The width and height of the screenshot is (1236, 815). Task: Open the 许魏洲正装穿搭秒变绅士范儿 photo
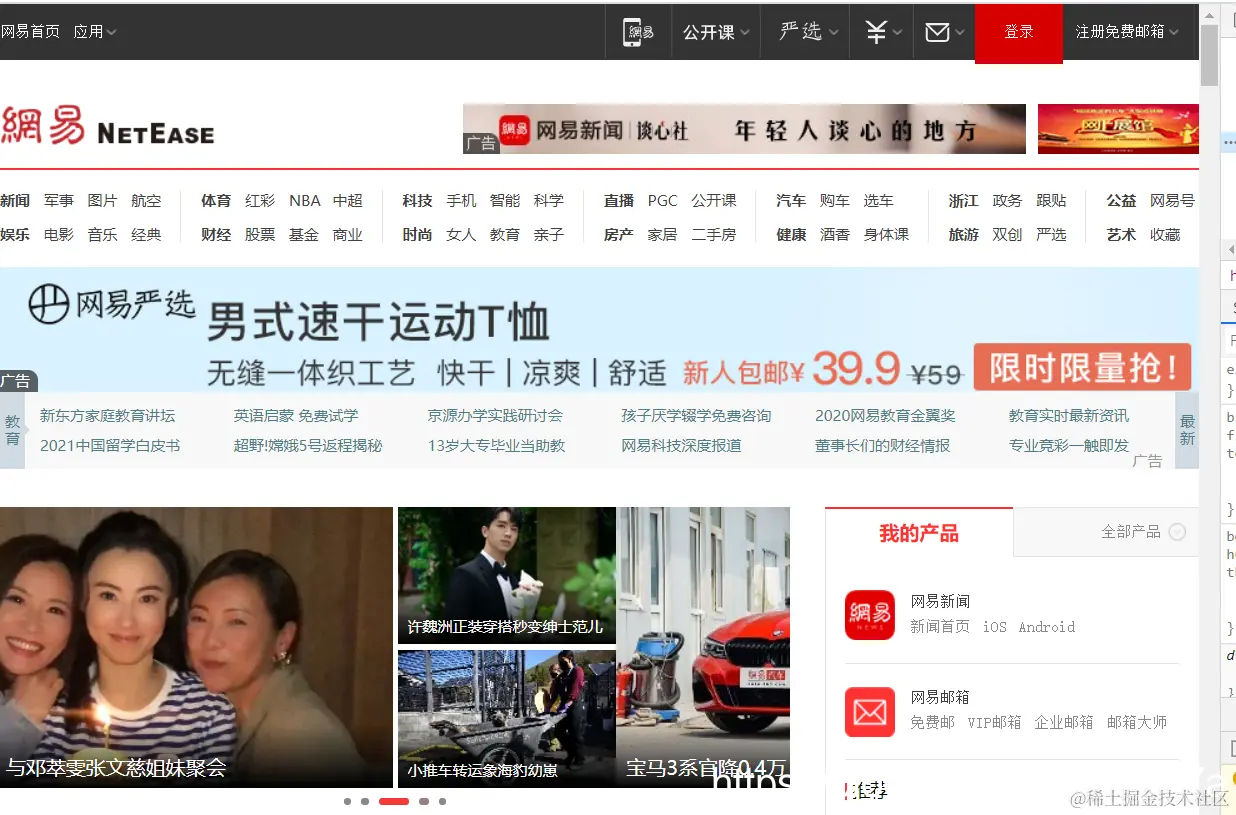(x=507, y=575)
